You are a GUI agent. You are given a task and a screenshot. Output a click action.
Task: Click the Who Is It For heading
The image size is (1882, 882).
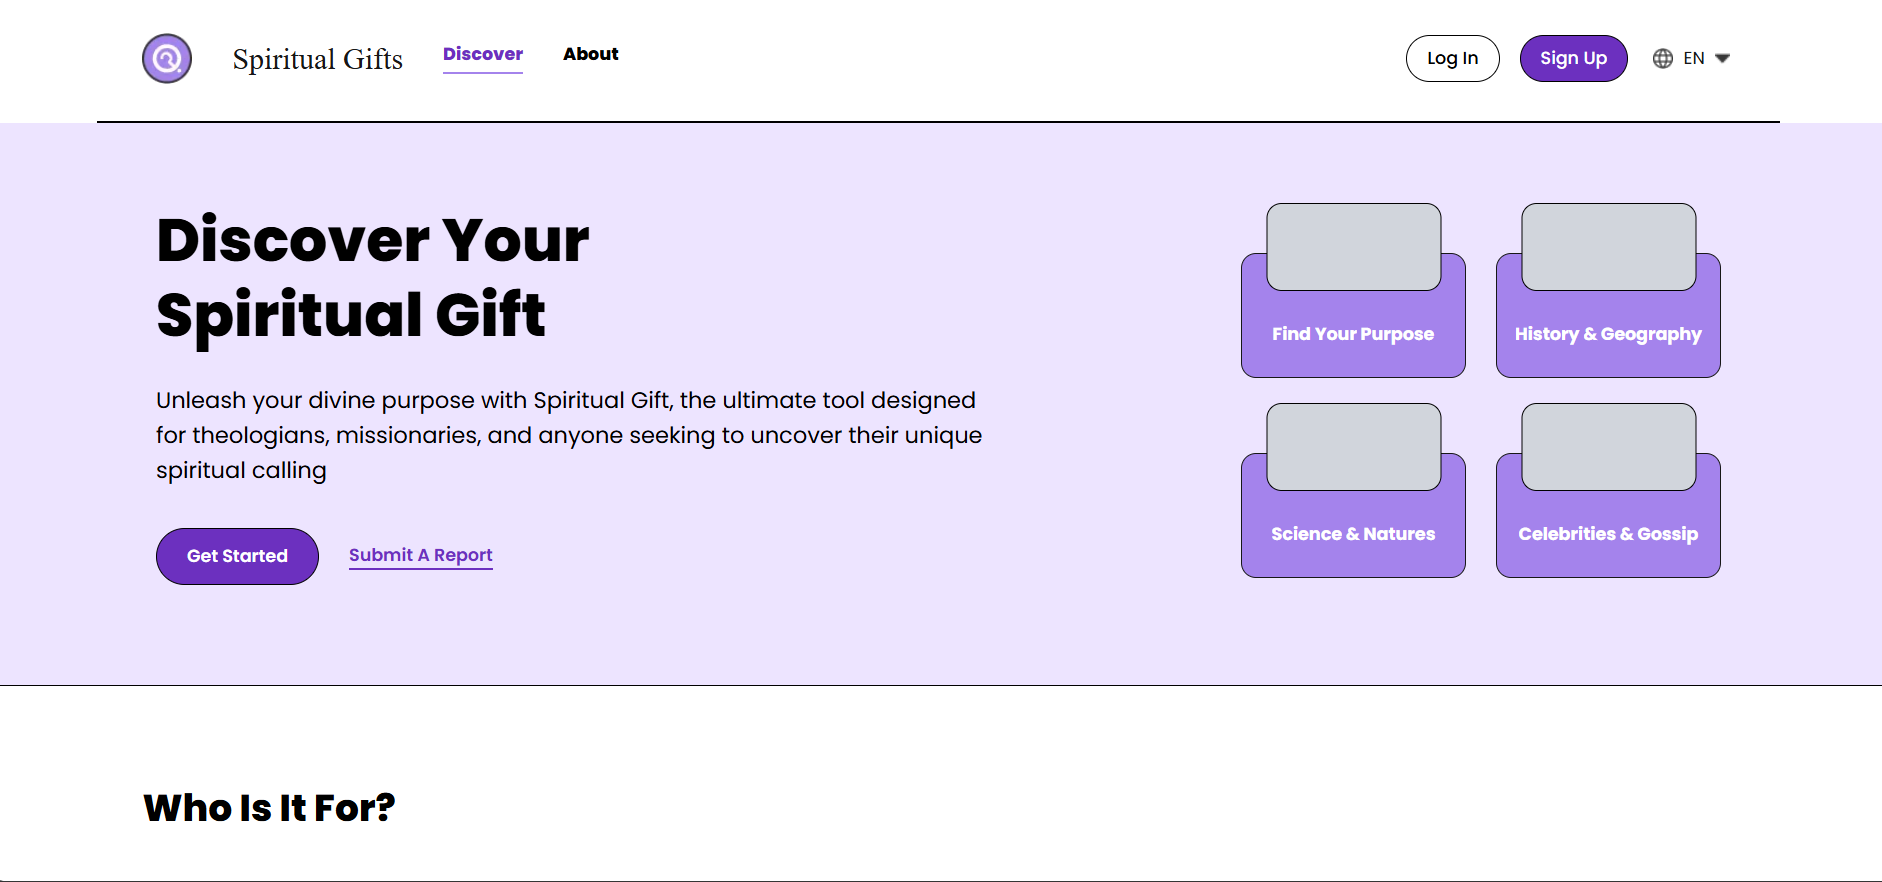click(269, 808)
